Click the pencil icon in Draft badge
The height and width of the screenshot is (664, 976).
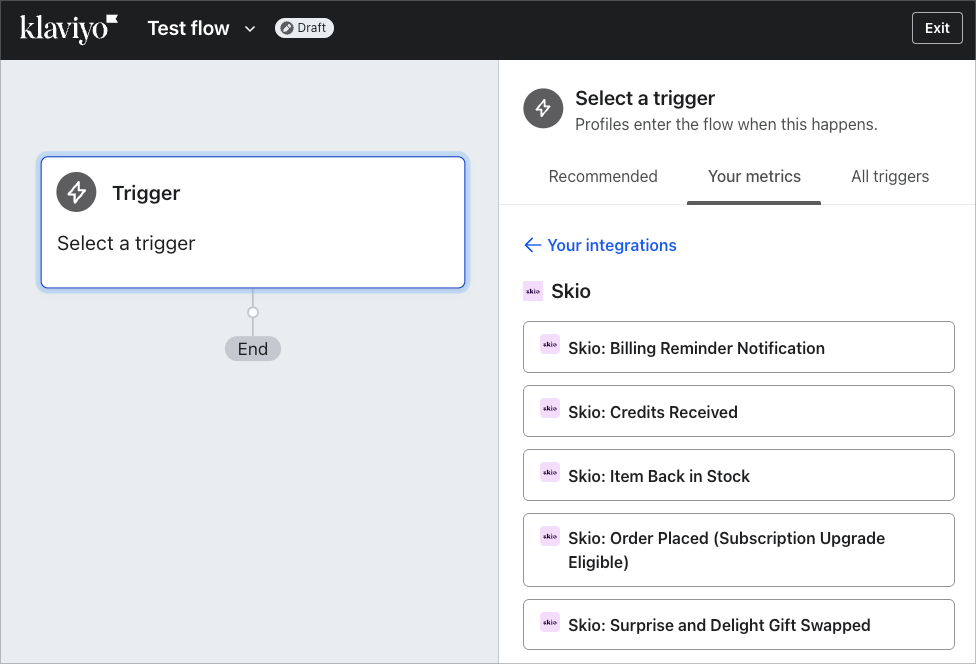coord(287,28)
